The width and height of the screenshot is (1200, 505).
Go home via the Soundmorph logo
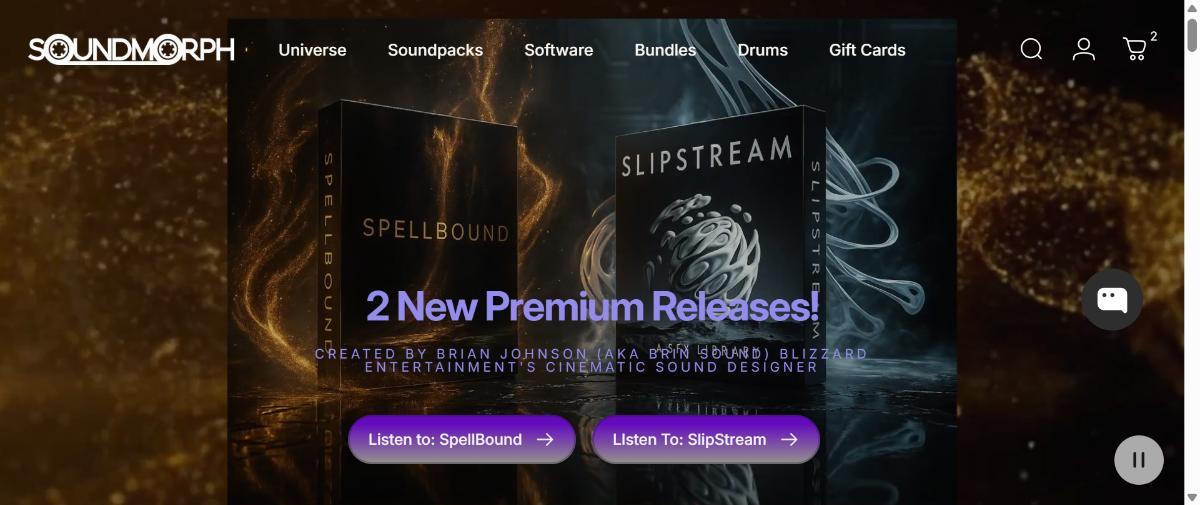[x=132, y=49]
